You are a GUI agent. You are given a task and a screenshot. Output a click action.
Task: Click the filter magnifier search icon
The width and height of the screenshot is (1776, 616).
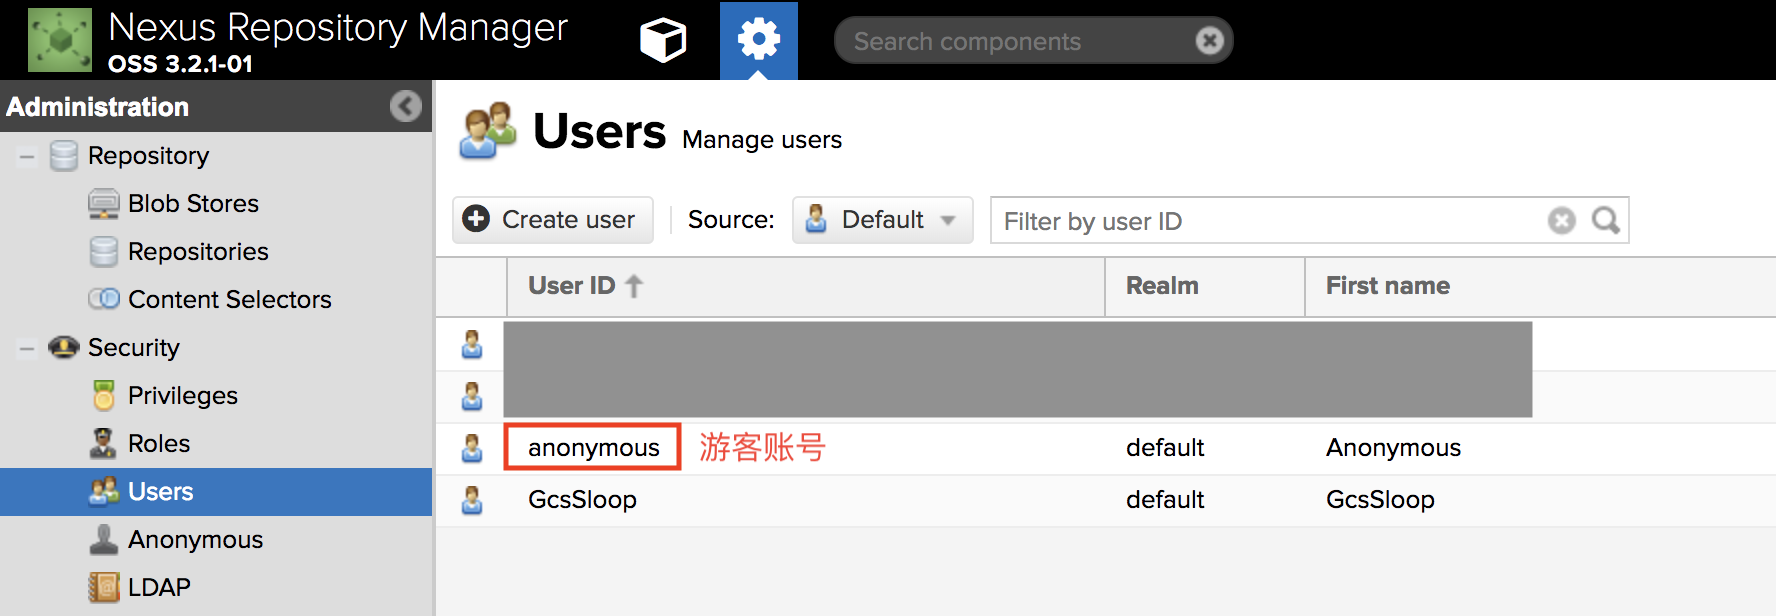coord(1605,220)
